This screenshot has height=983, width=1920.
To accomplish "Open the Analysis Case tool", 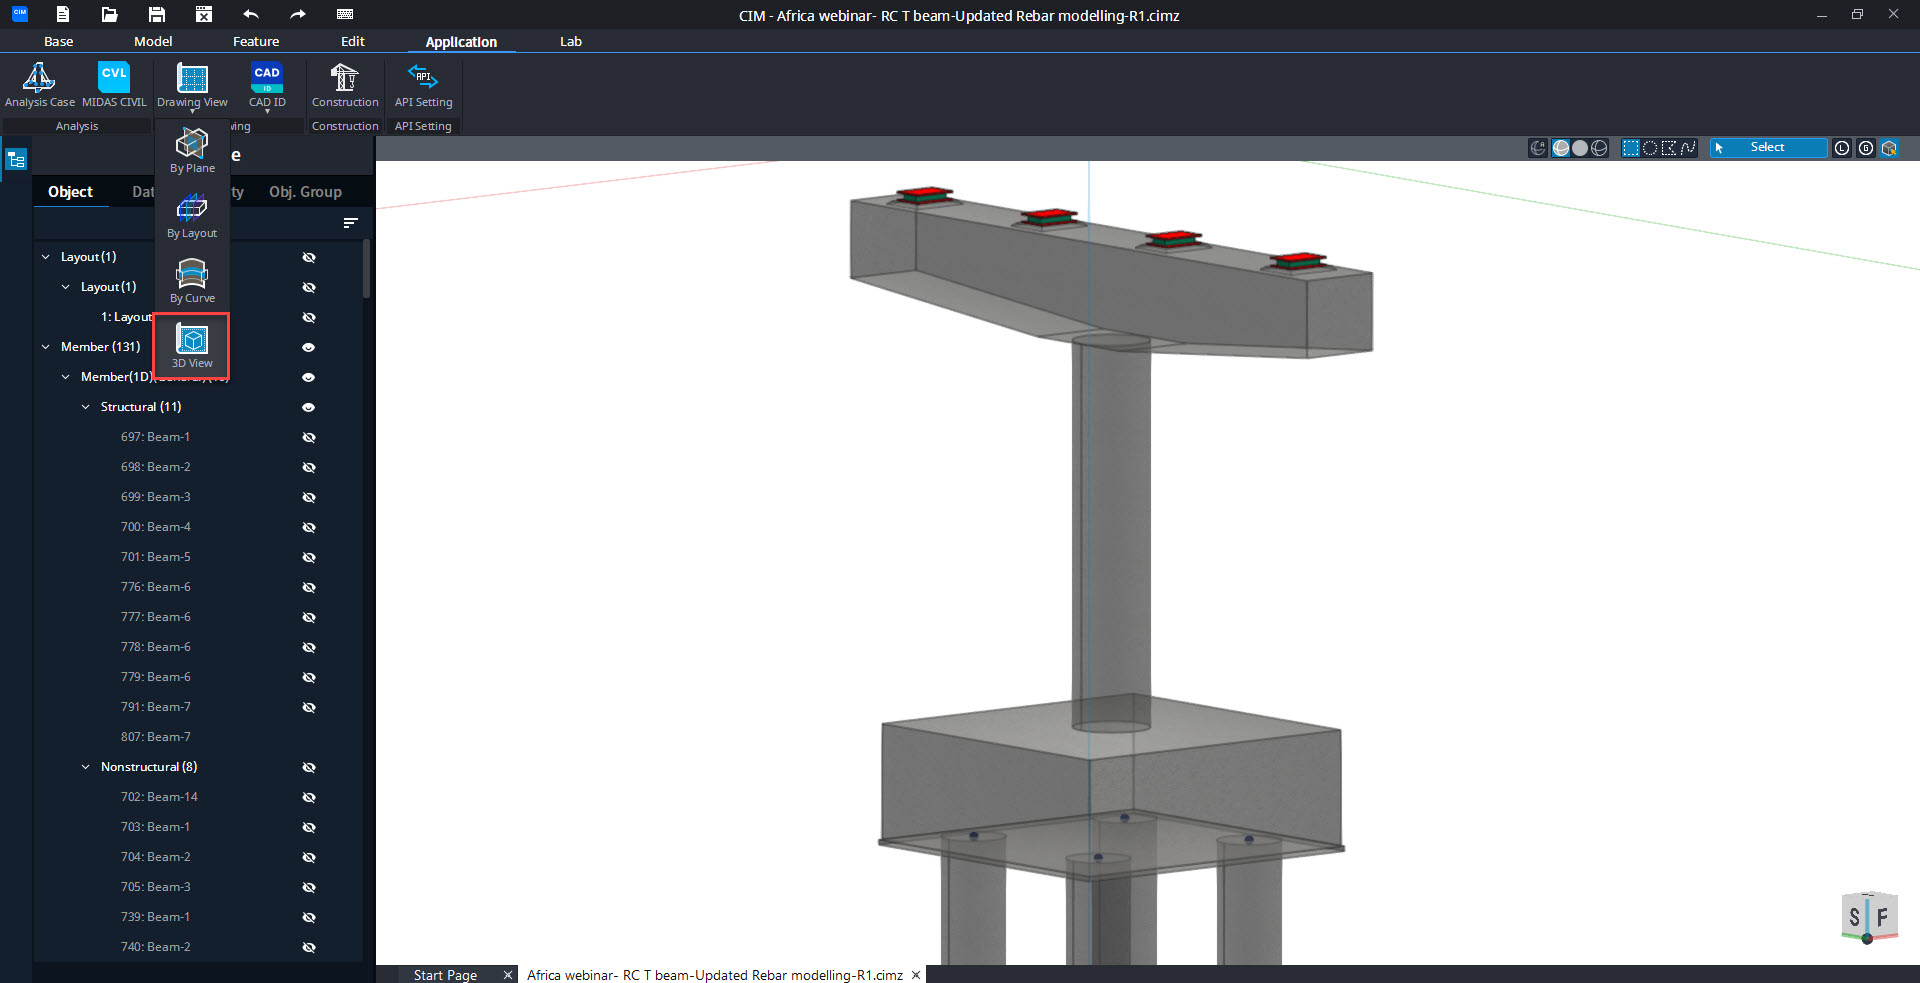I will (x=39, y=86).
